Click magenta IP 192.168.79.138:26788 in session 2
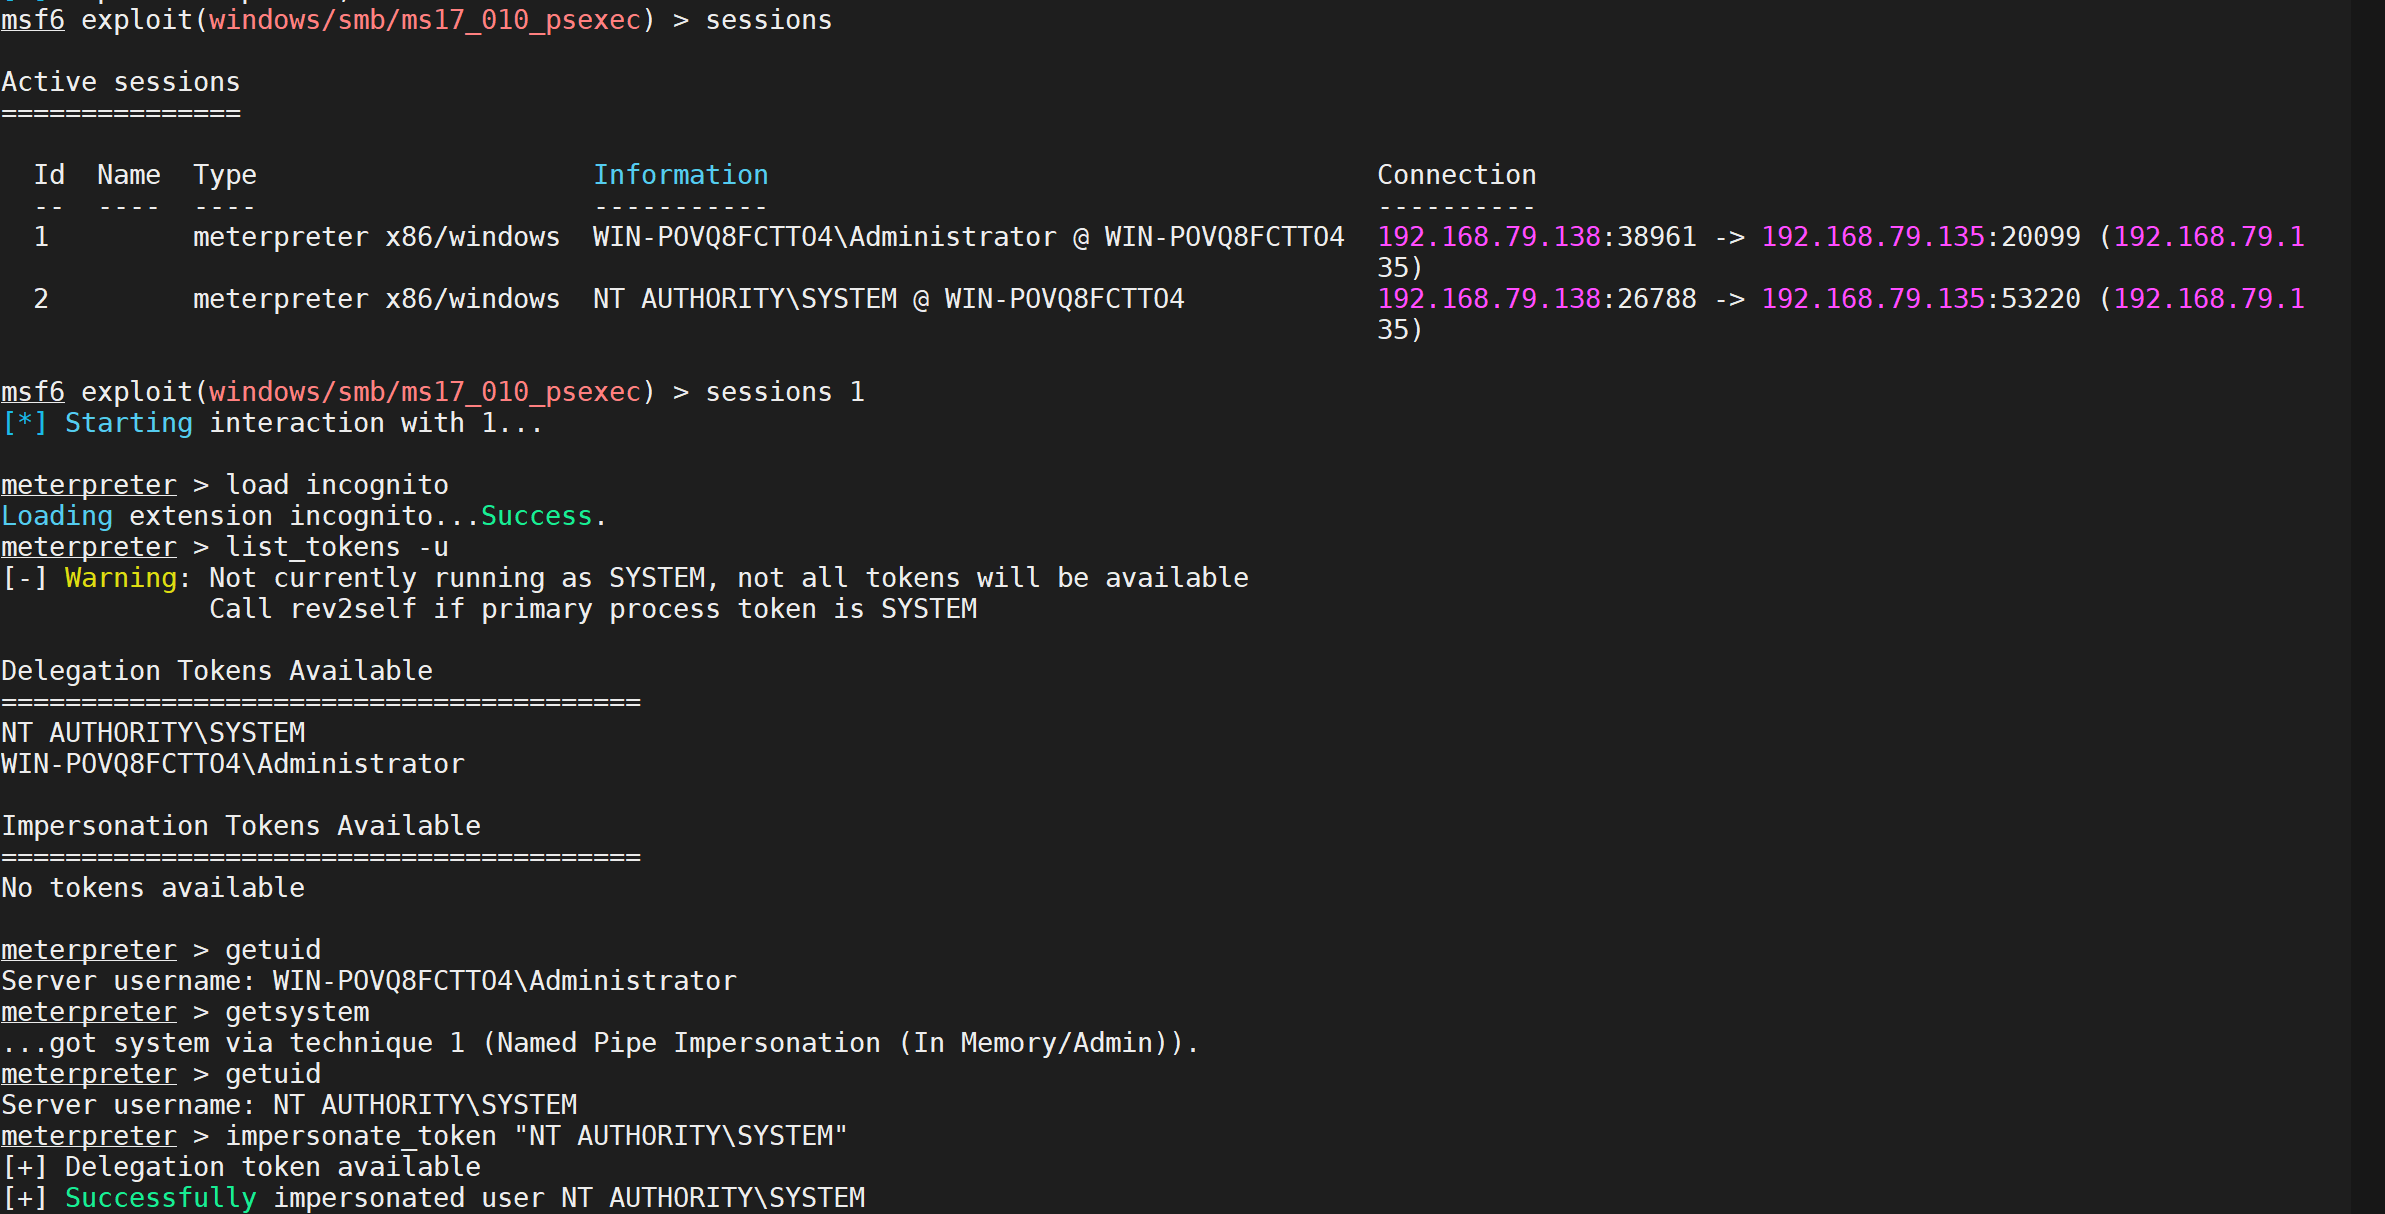The image size is (2385, 1214). pos(1536,299)
